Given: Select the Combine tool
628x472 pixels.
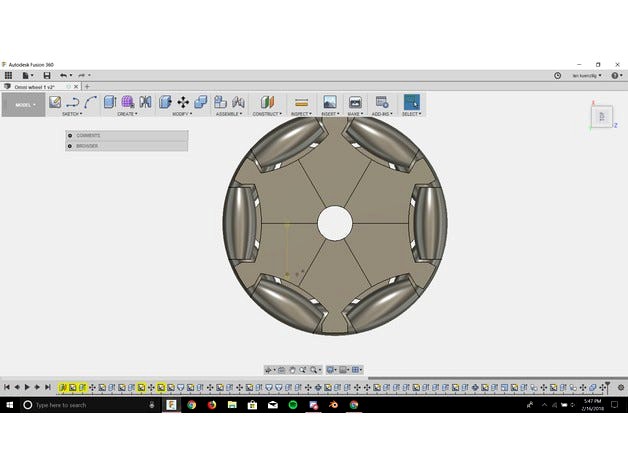Looking at the screenshot, I should pyautogui.click(x=201, y=102).
